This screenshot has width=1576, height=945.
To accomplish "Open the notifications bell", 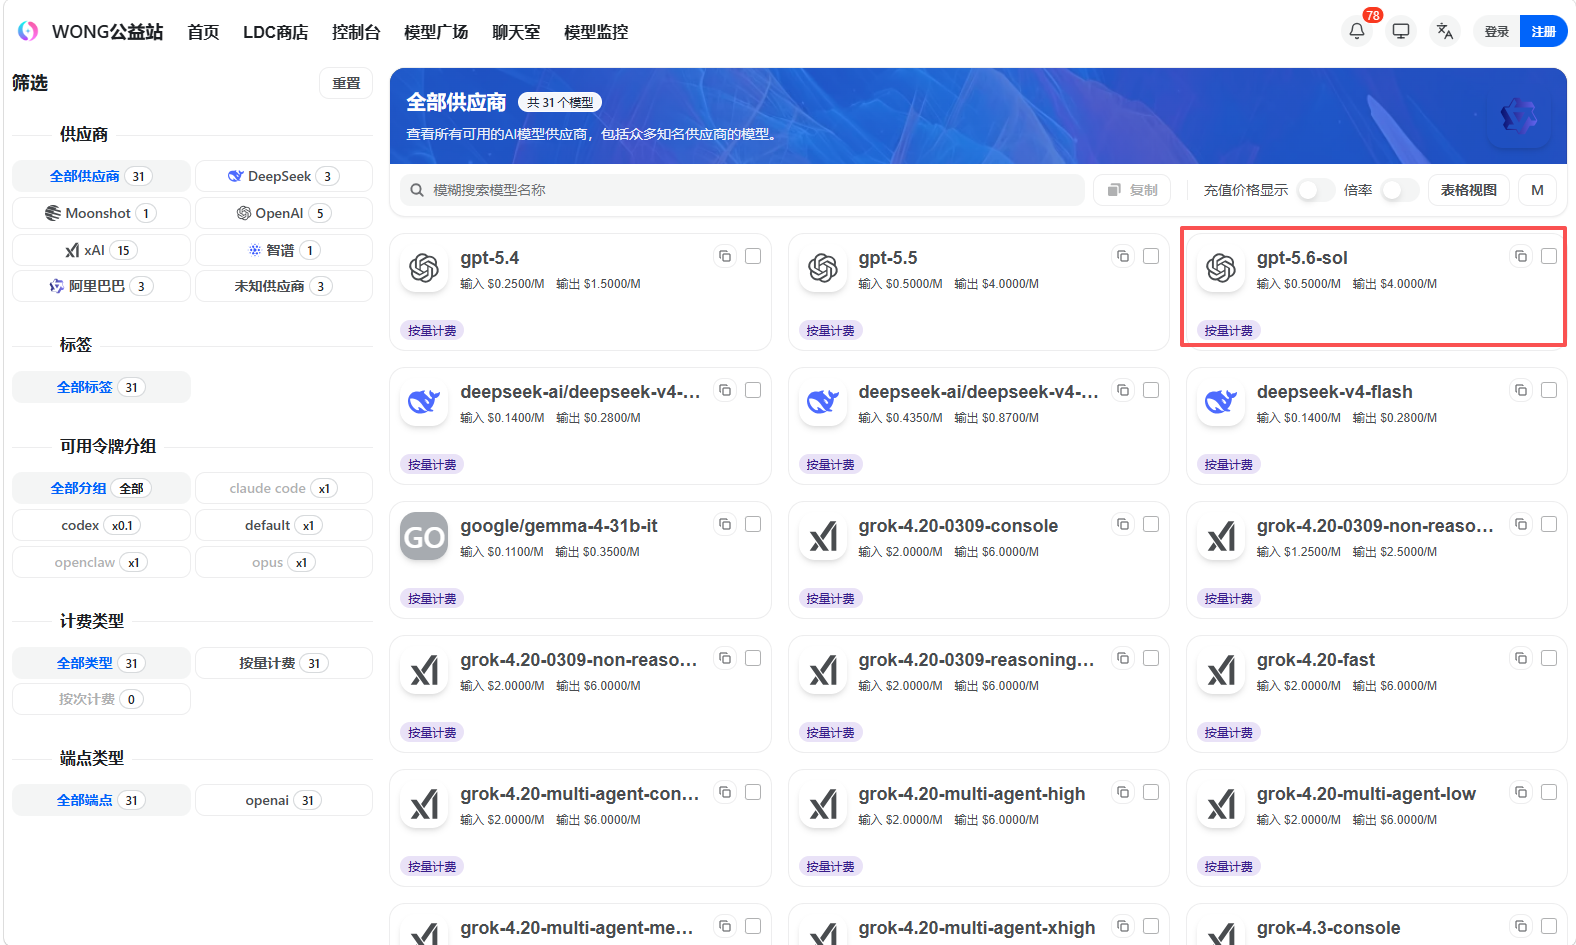I will click(1357, 31).
